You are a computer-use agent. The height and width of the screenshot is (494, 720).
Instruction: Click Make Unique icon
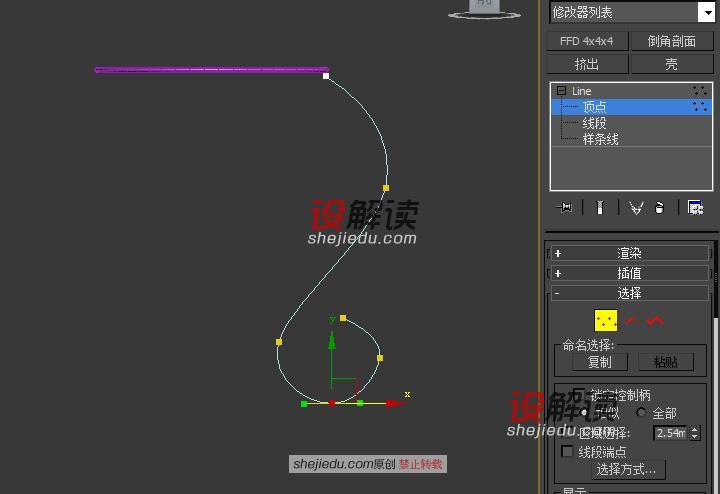636,208
